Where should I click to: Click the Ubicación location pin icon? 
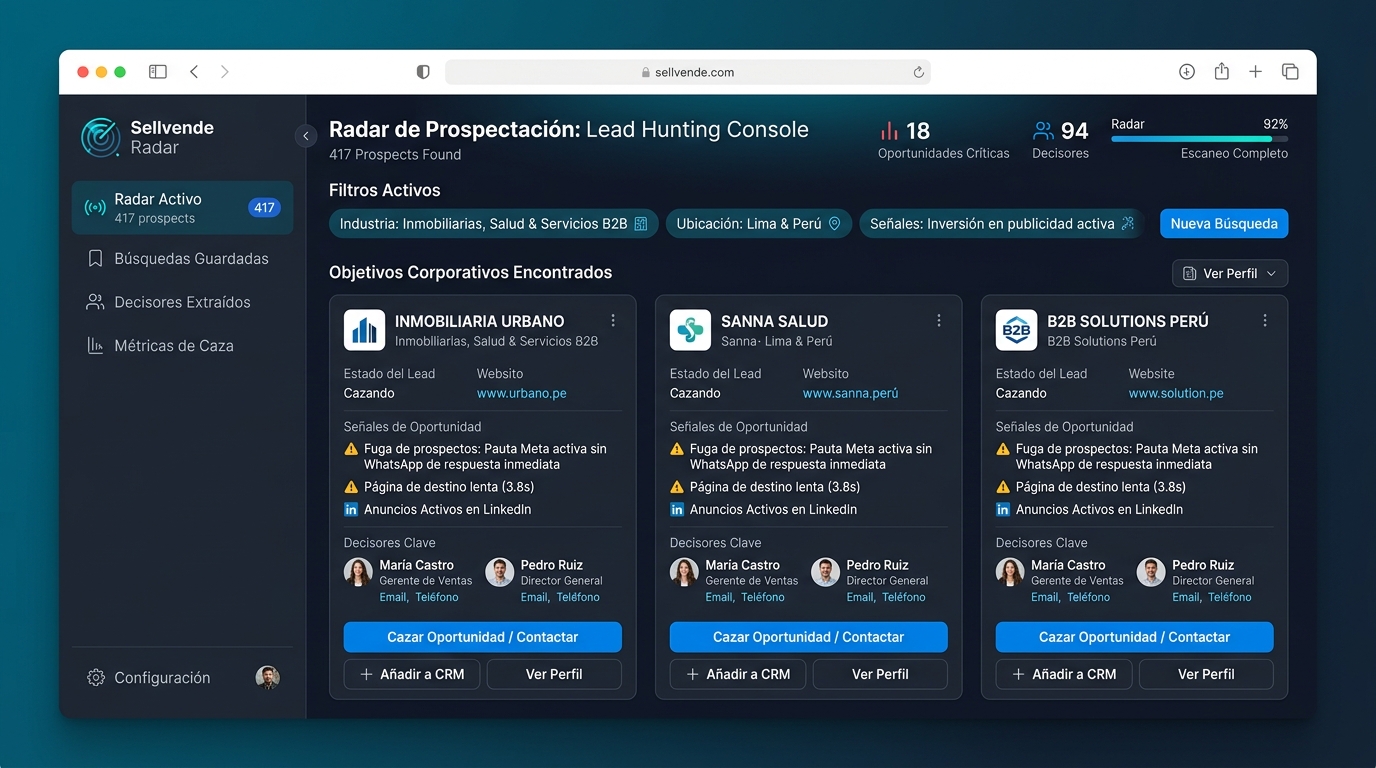(835, 224)
